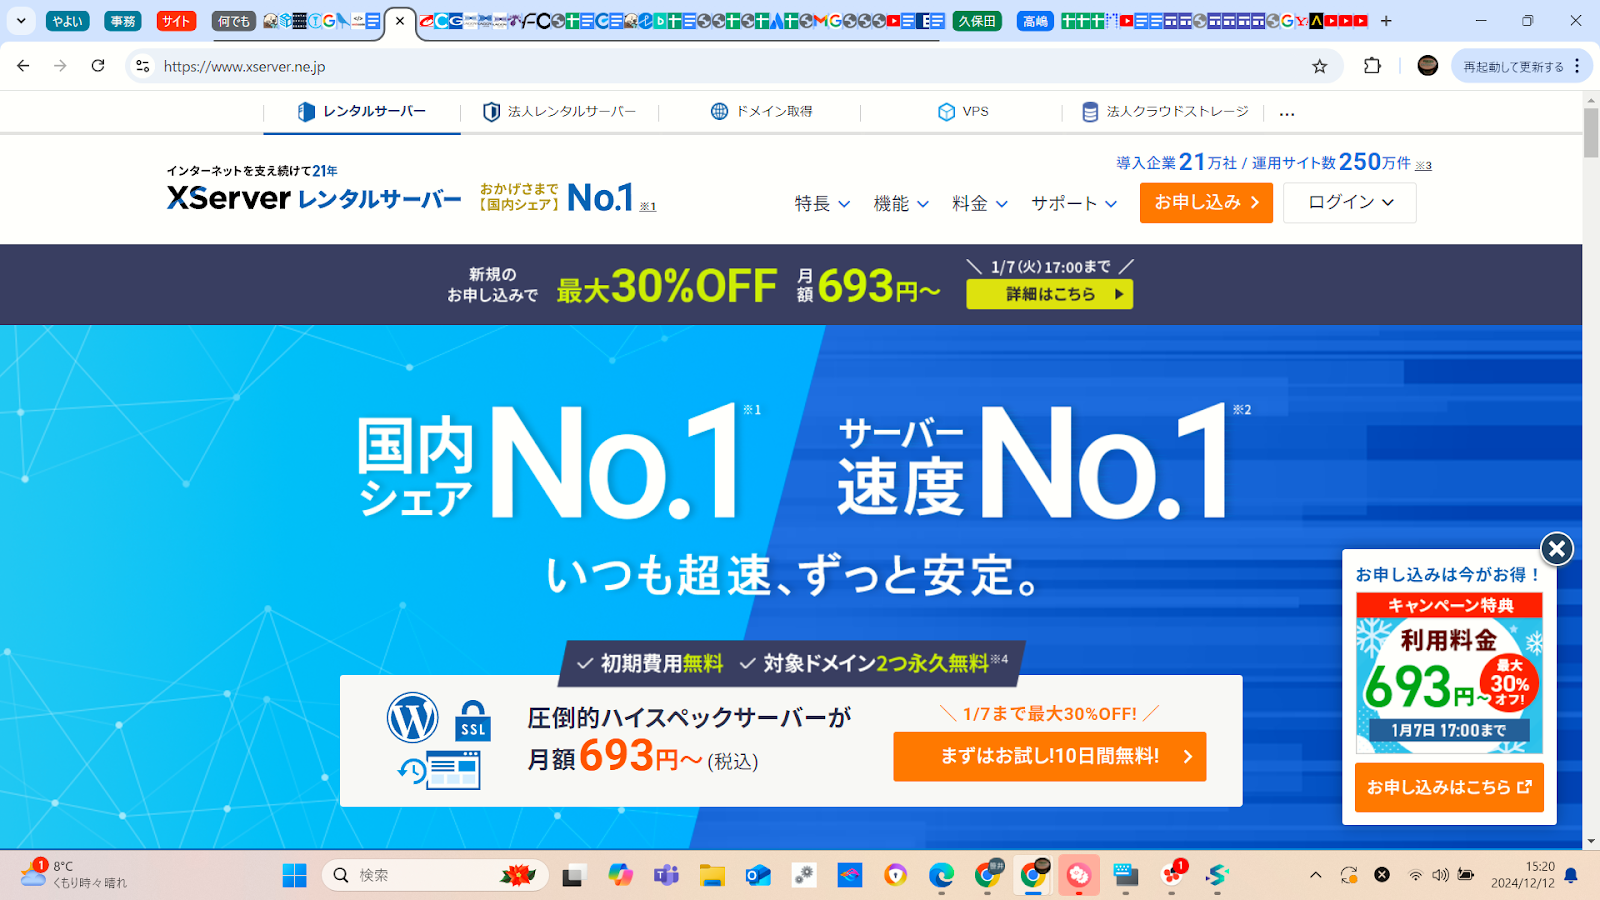Show more services via the ellipsis
This screenshot has width=1600, height=900.
(1287, 113)
